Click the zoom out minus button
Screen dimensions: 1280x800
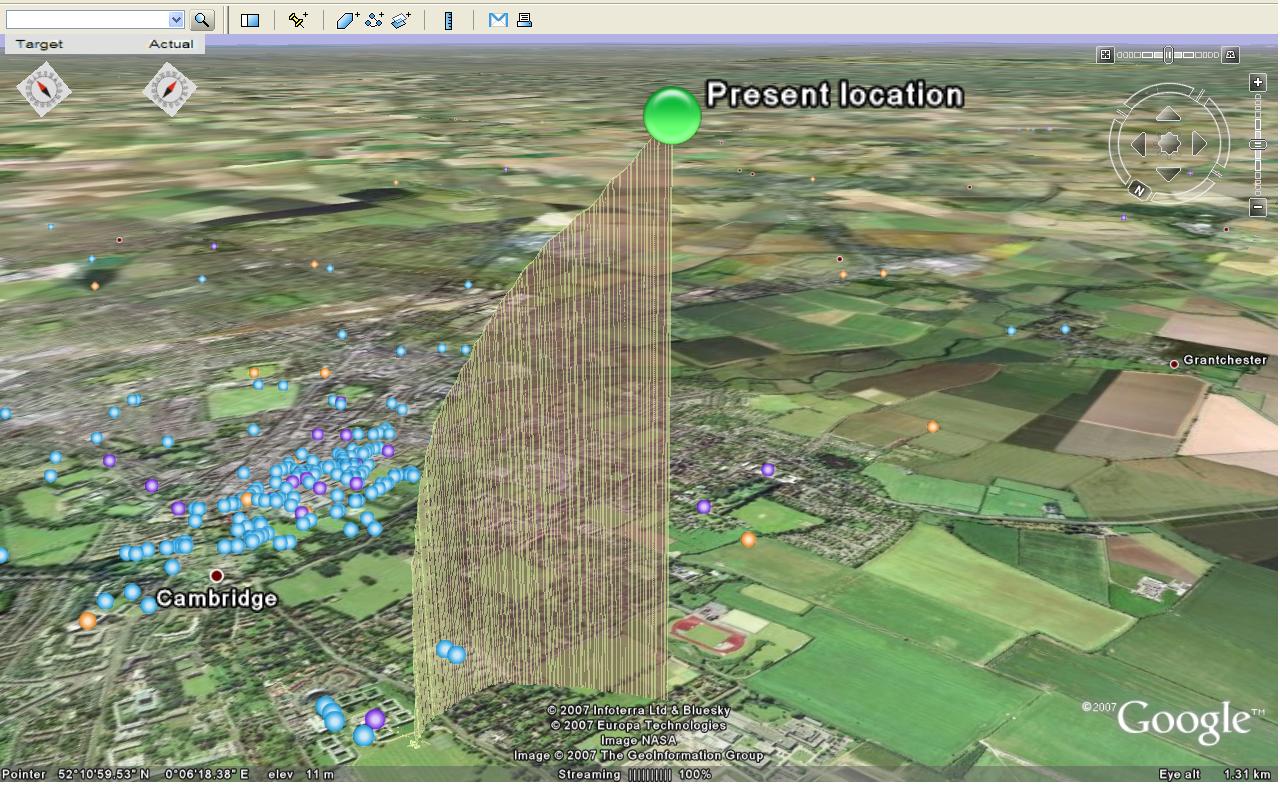coord(1258,208)
